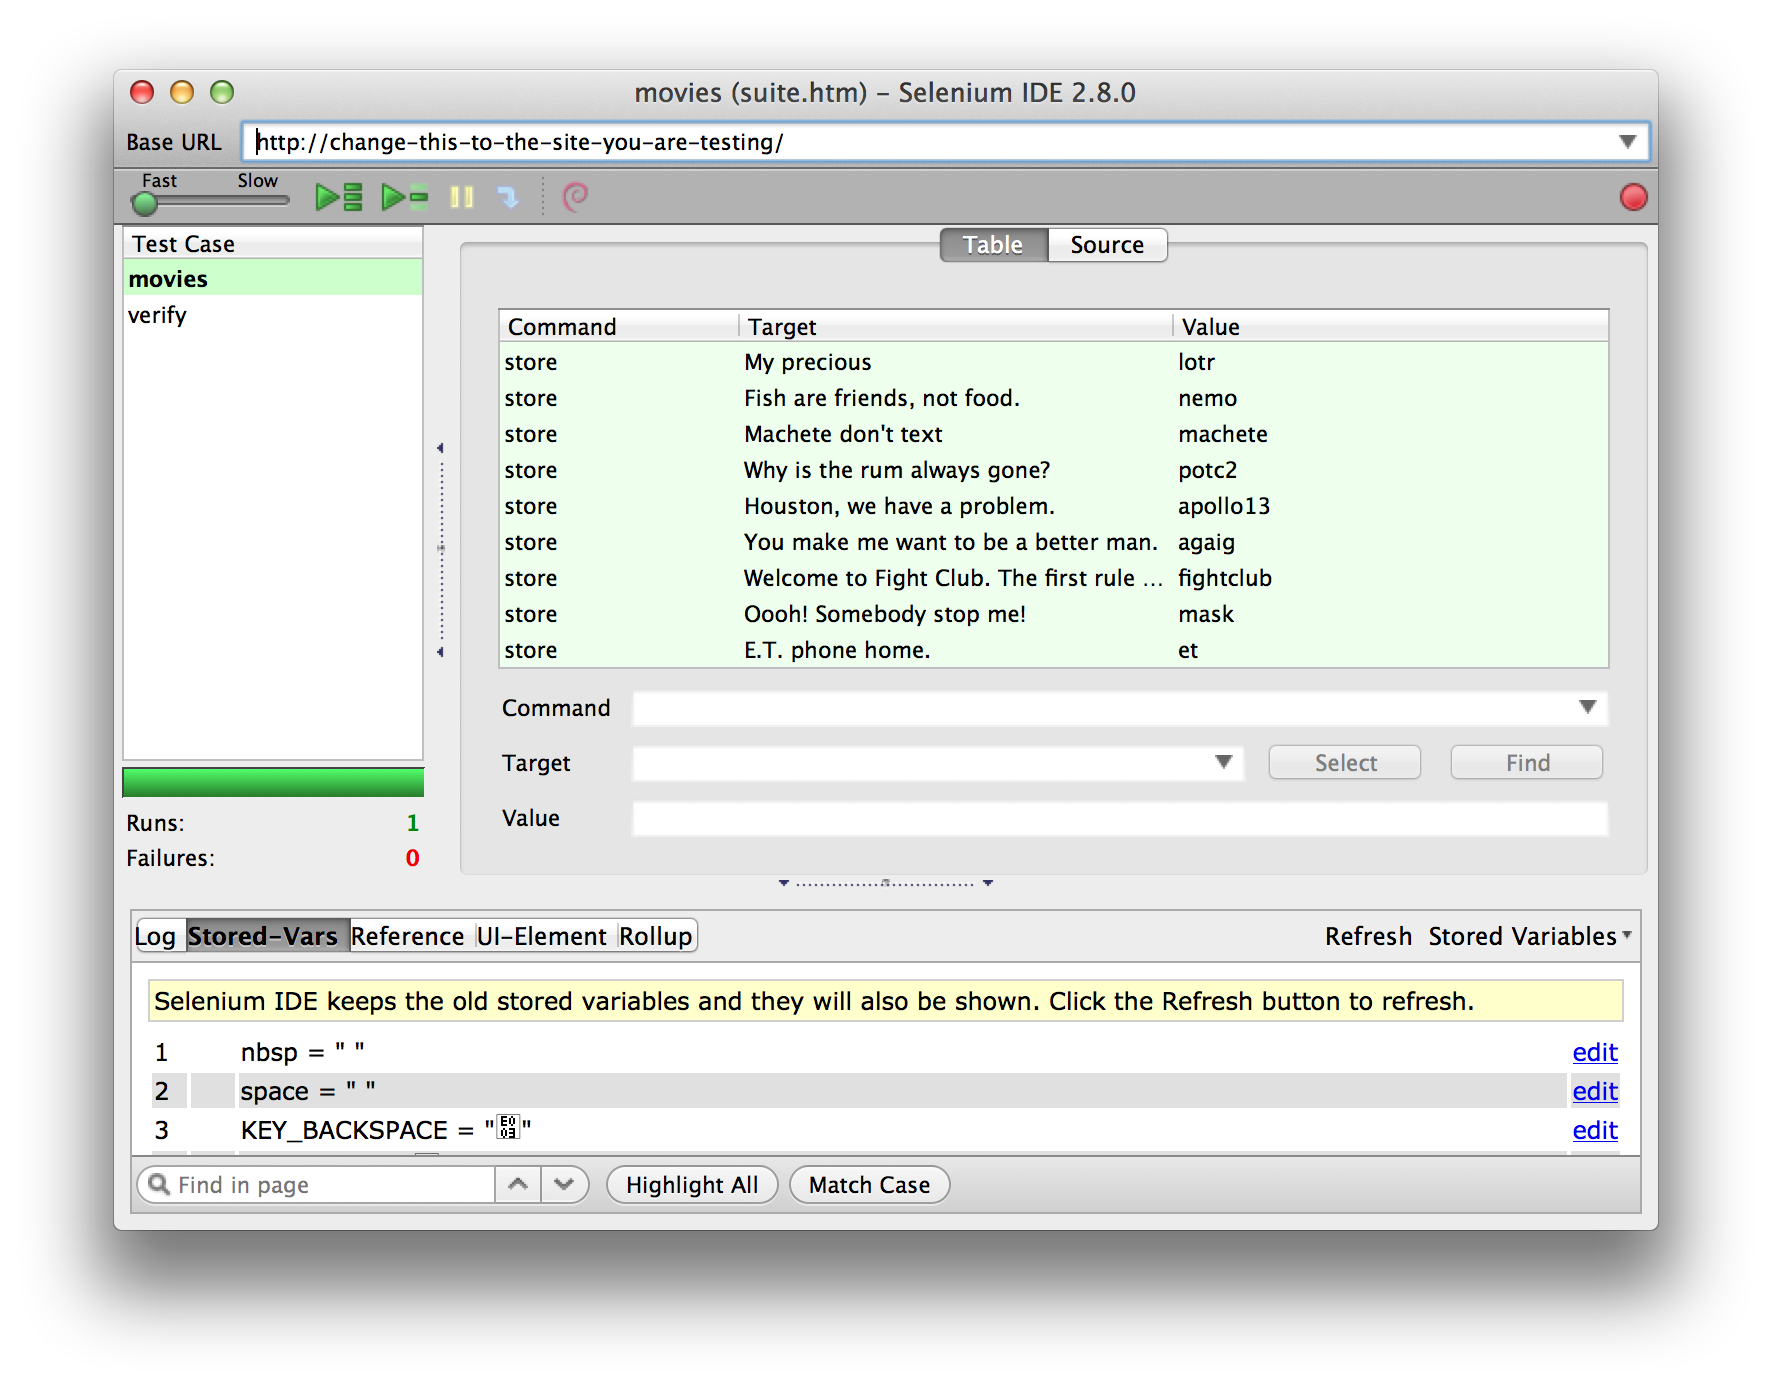Screen dimensions: 1772x1388
Task: Select row 'Houston, we have a problem.'
Action: click(1054, 506)
